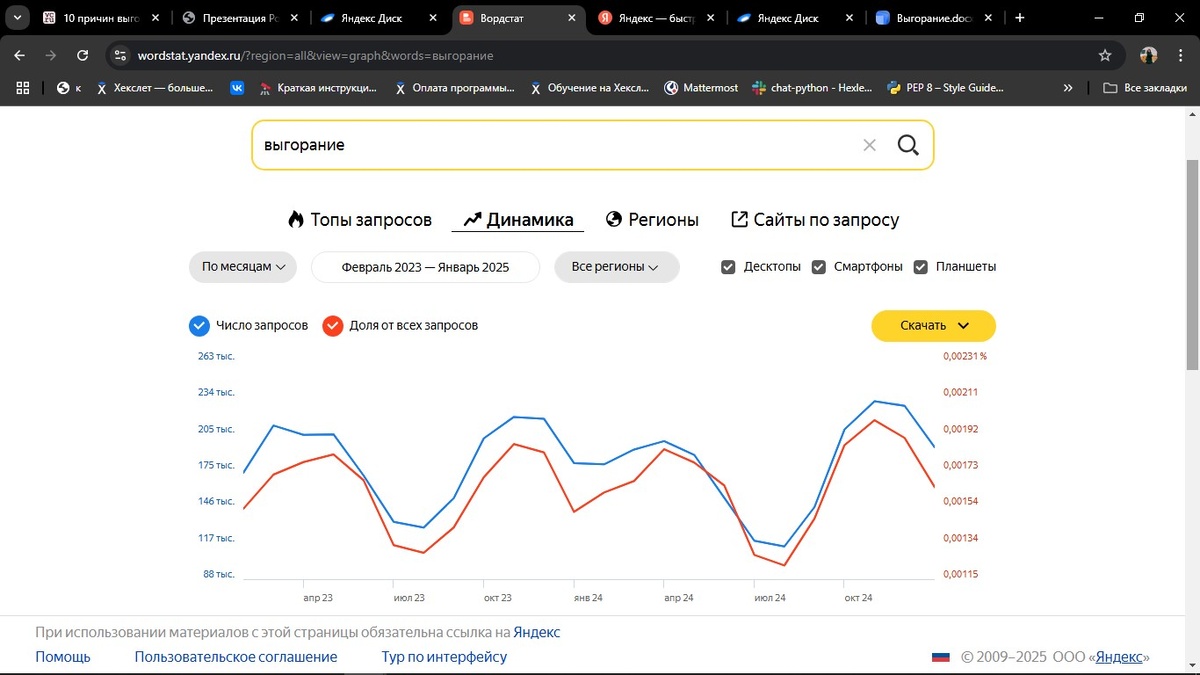Viewport: 1200px width, 675px height.
Task: Expand the По месяцам dropdown
Action: pyautogui.click(x=243, y=267)
